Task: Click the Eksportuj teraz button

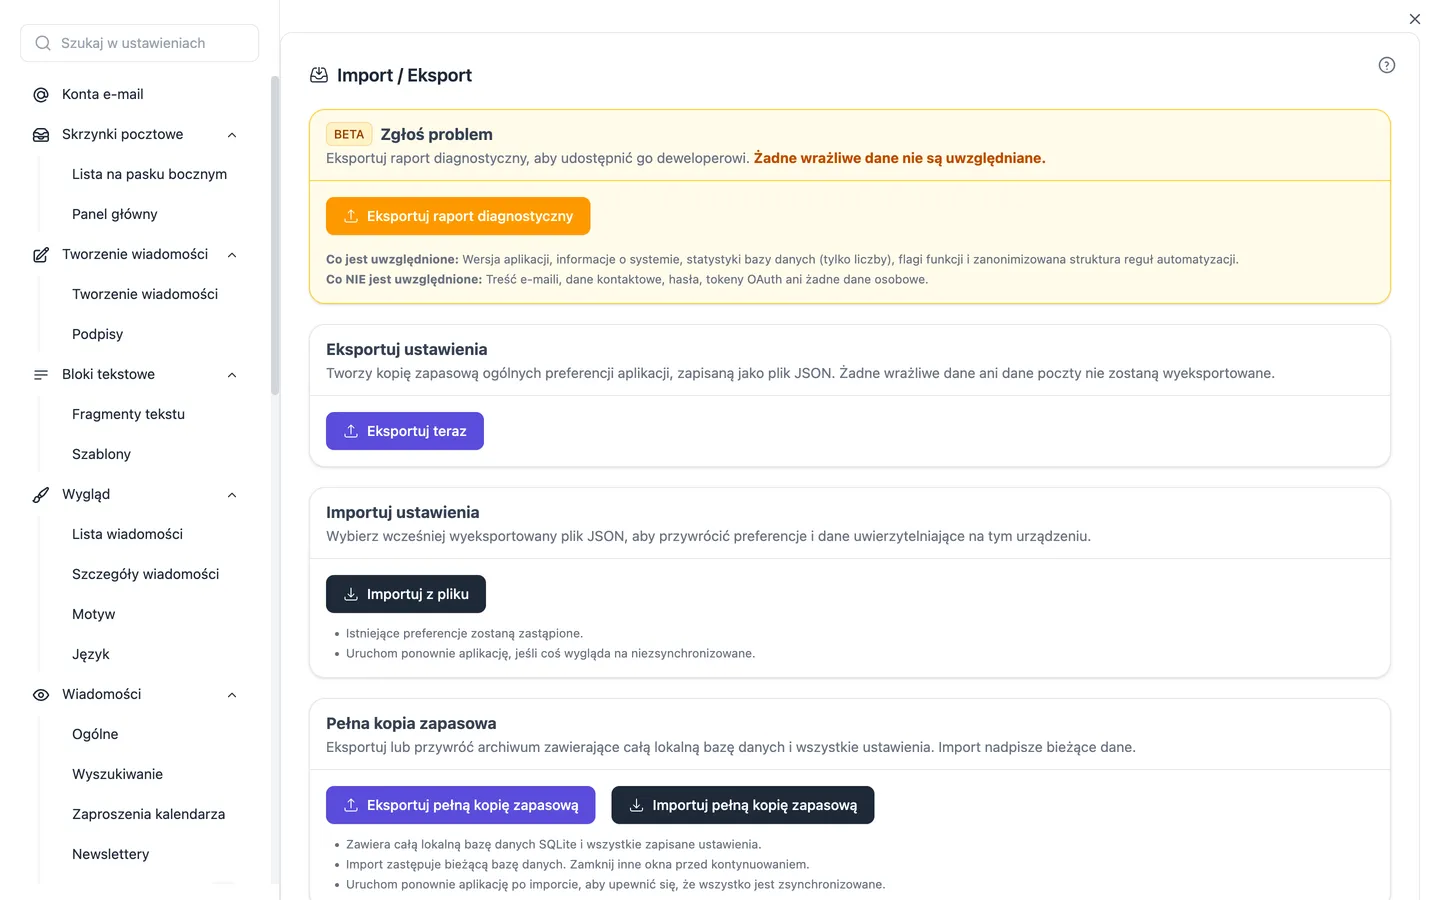Action: [405, 431]
